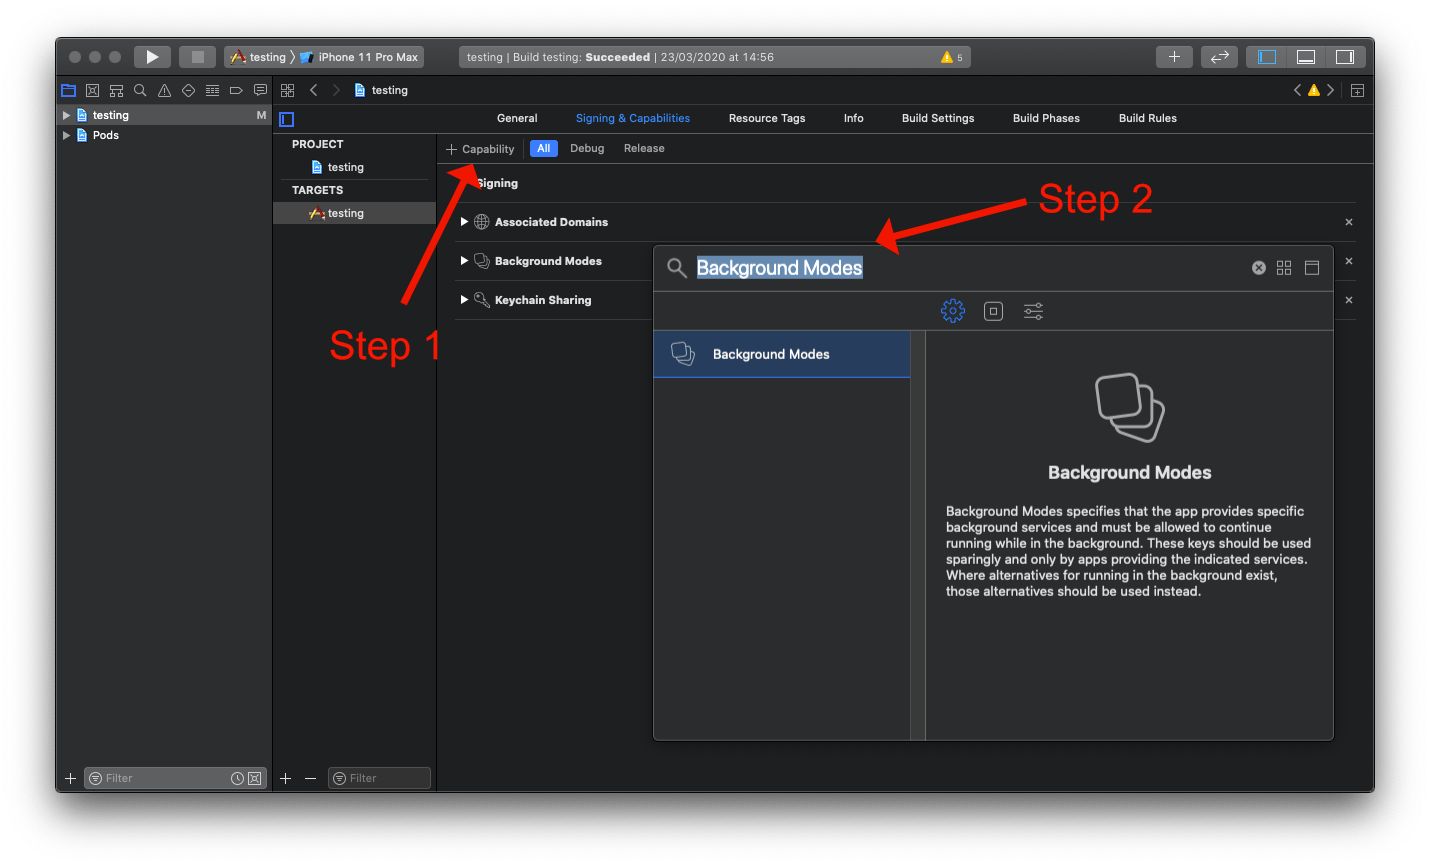Click the navigator Filter field
The image size is (1430, 866).
[x=174, y=778]
